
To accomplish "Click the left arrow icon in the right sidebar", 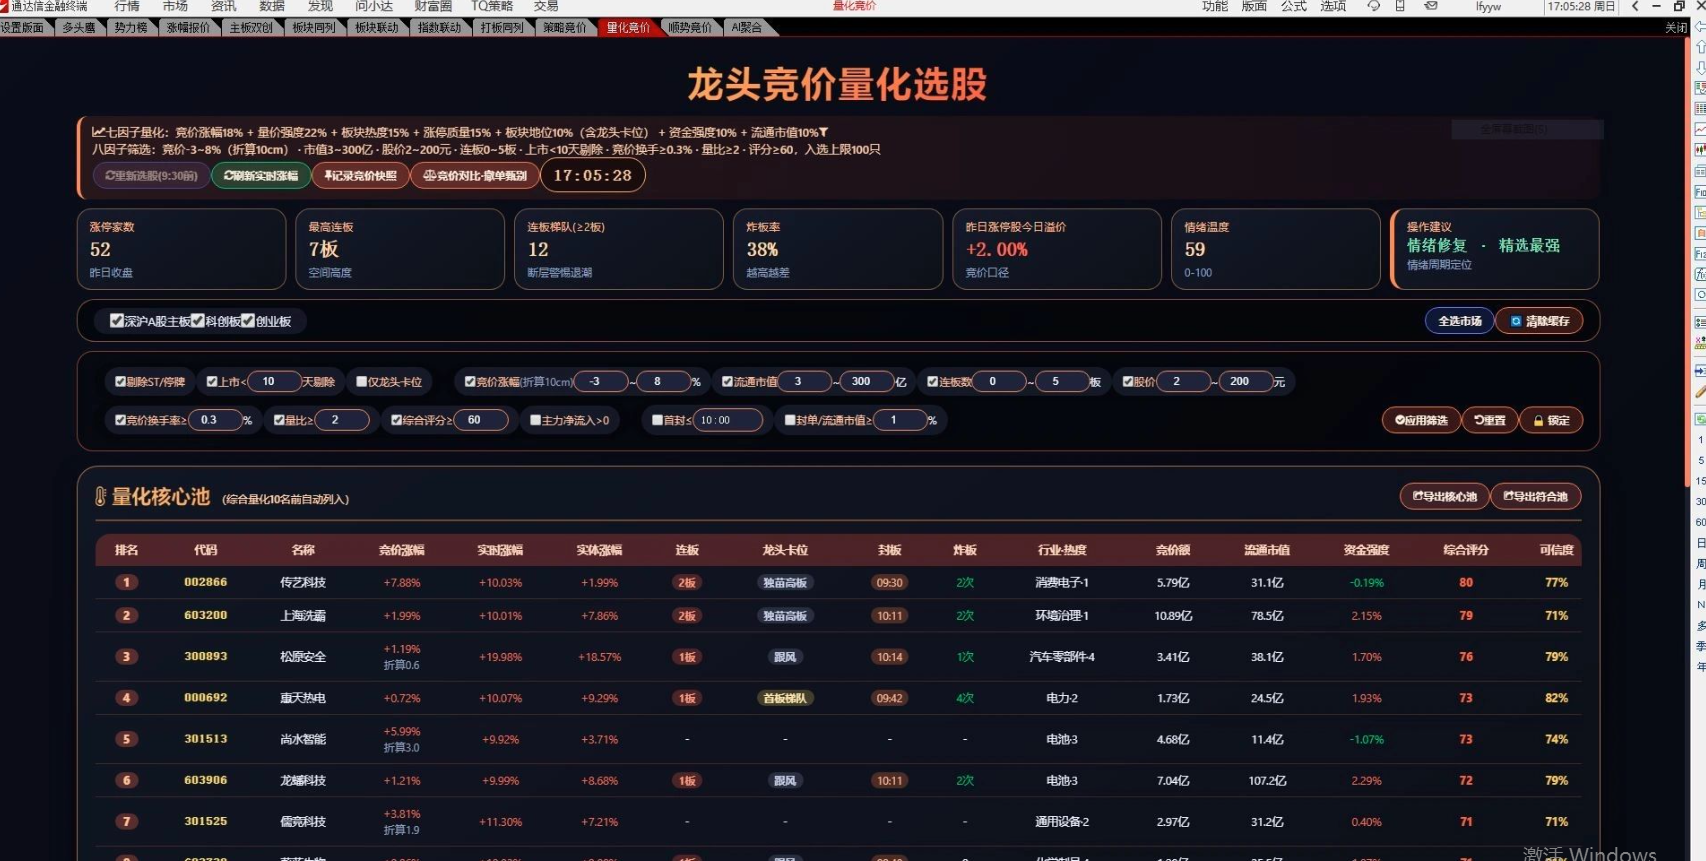I will click(1699, 27).
